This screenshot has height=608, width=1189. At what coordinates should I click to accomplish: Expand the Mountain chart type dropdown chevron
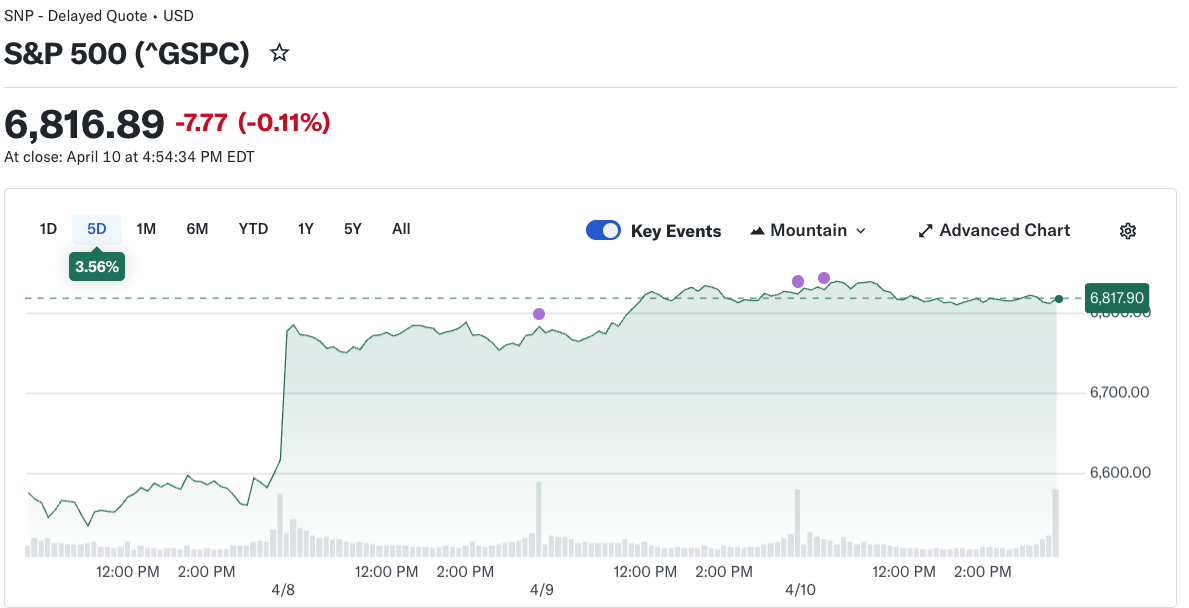861,231
